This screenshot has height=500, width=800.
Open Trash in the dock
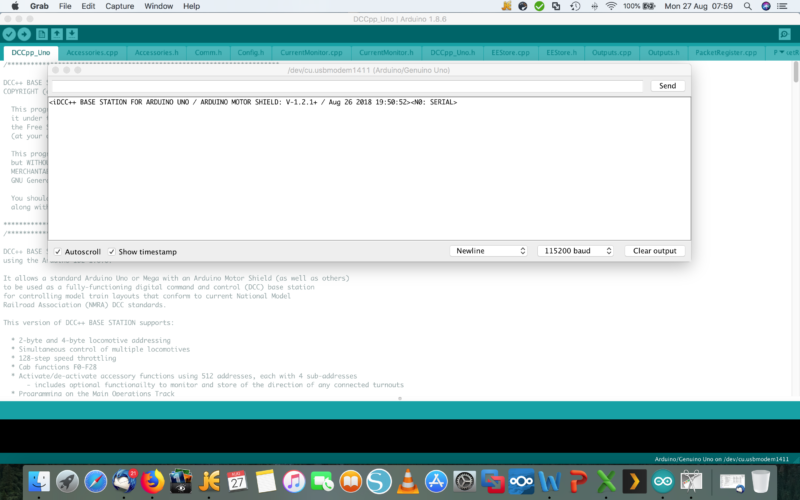coord(760,481)
